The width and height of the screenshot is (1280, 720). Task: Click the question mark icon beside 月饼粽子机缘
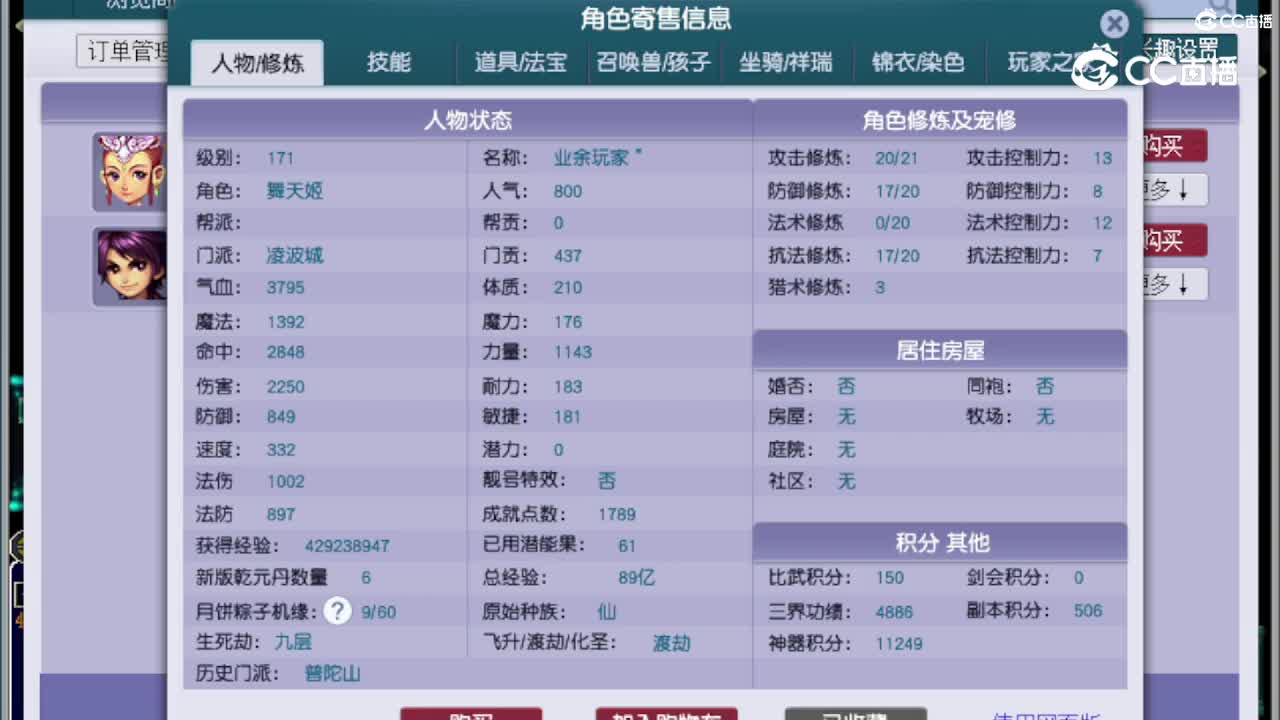click(337, 610)
